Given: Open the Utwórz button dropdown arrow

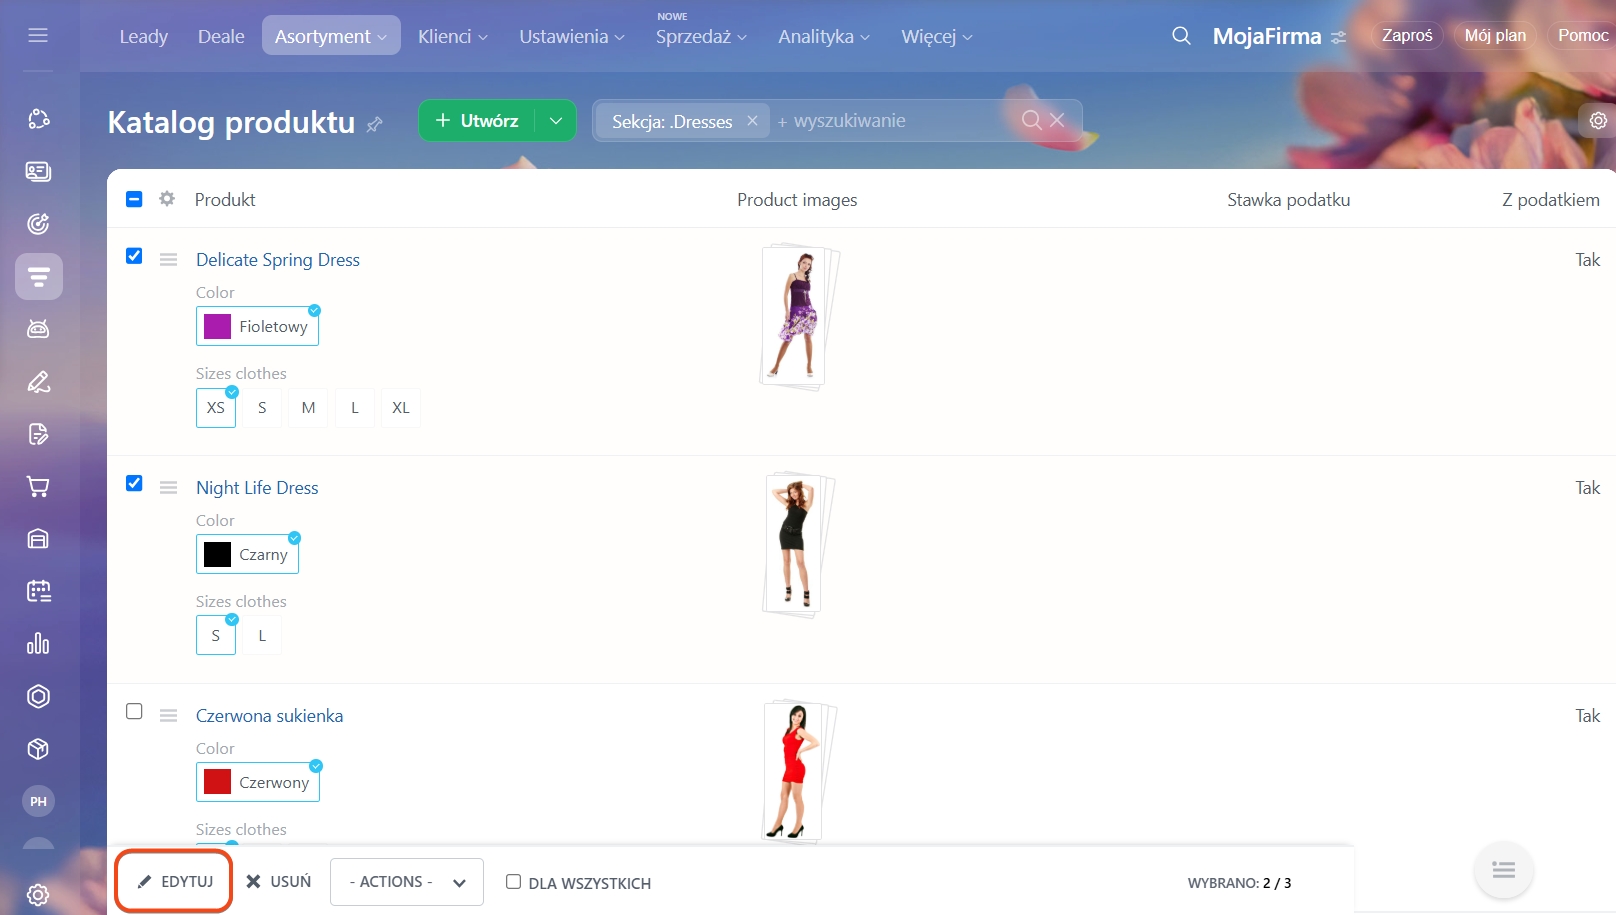Looking at the screenshot, I should point(556,121).
